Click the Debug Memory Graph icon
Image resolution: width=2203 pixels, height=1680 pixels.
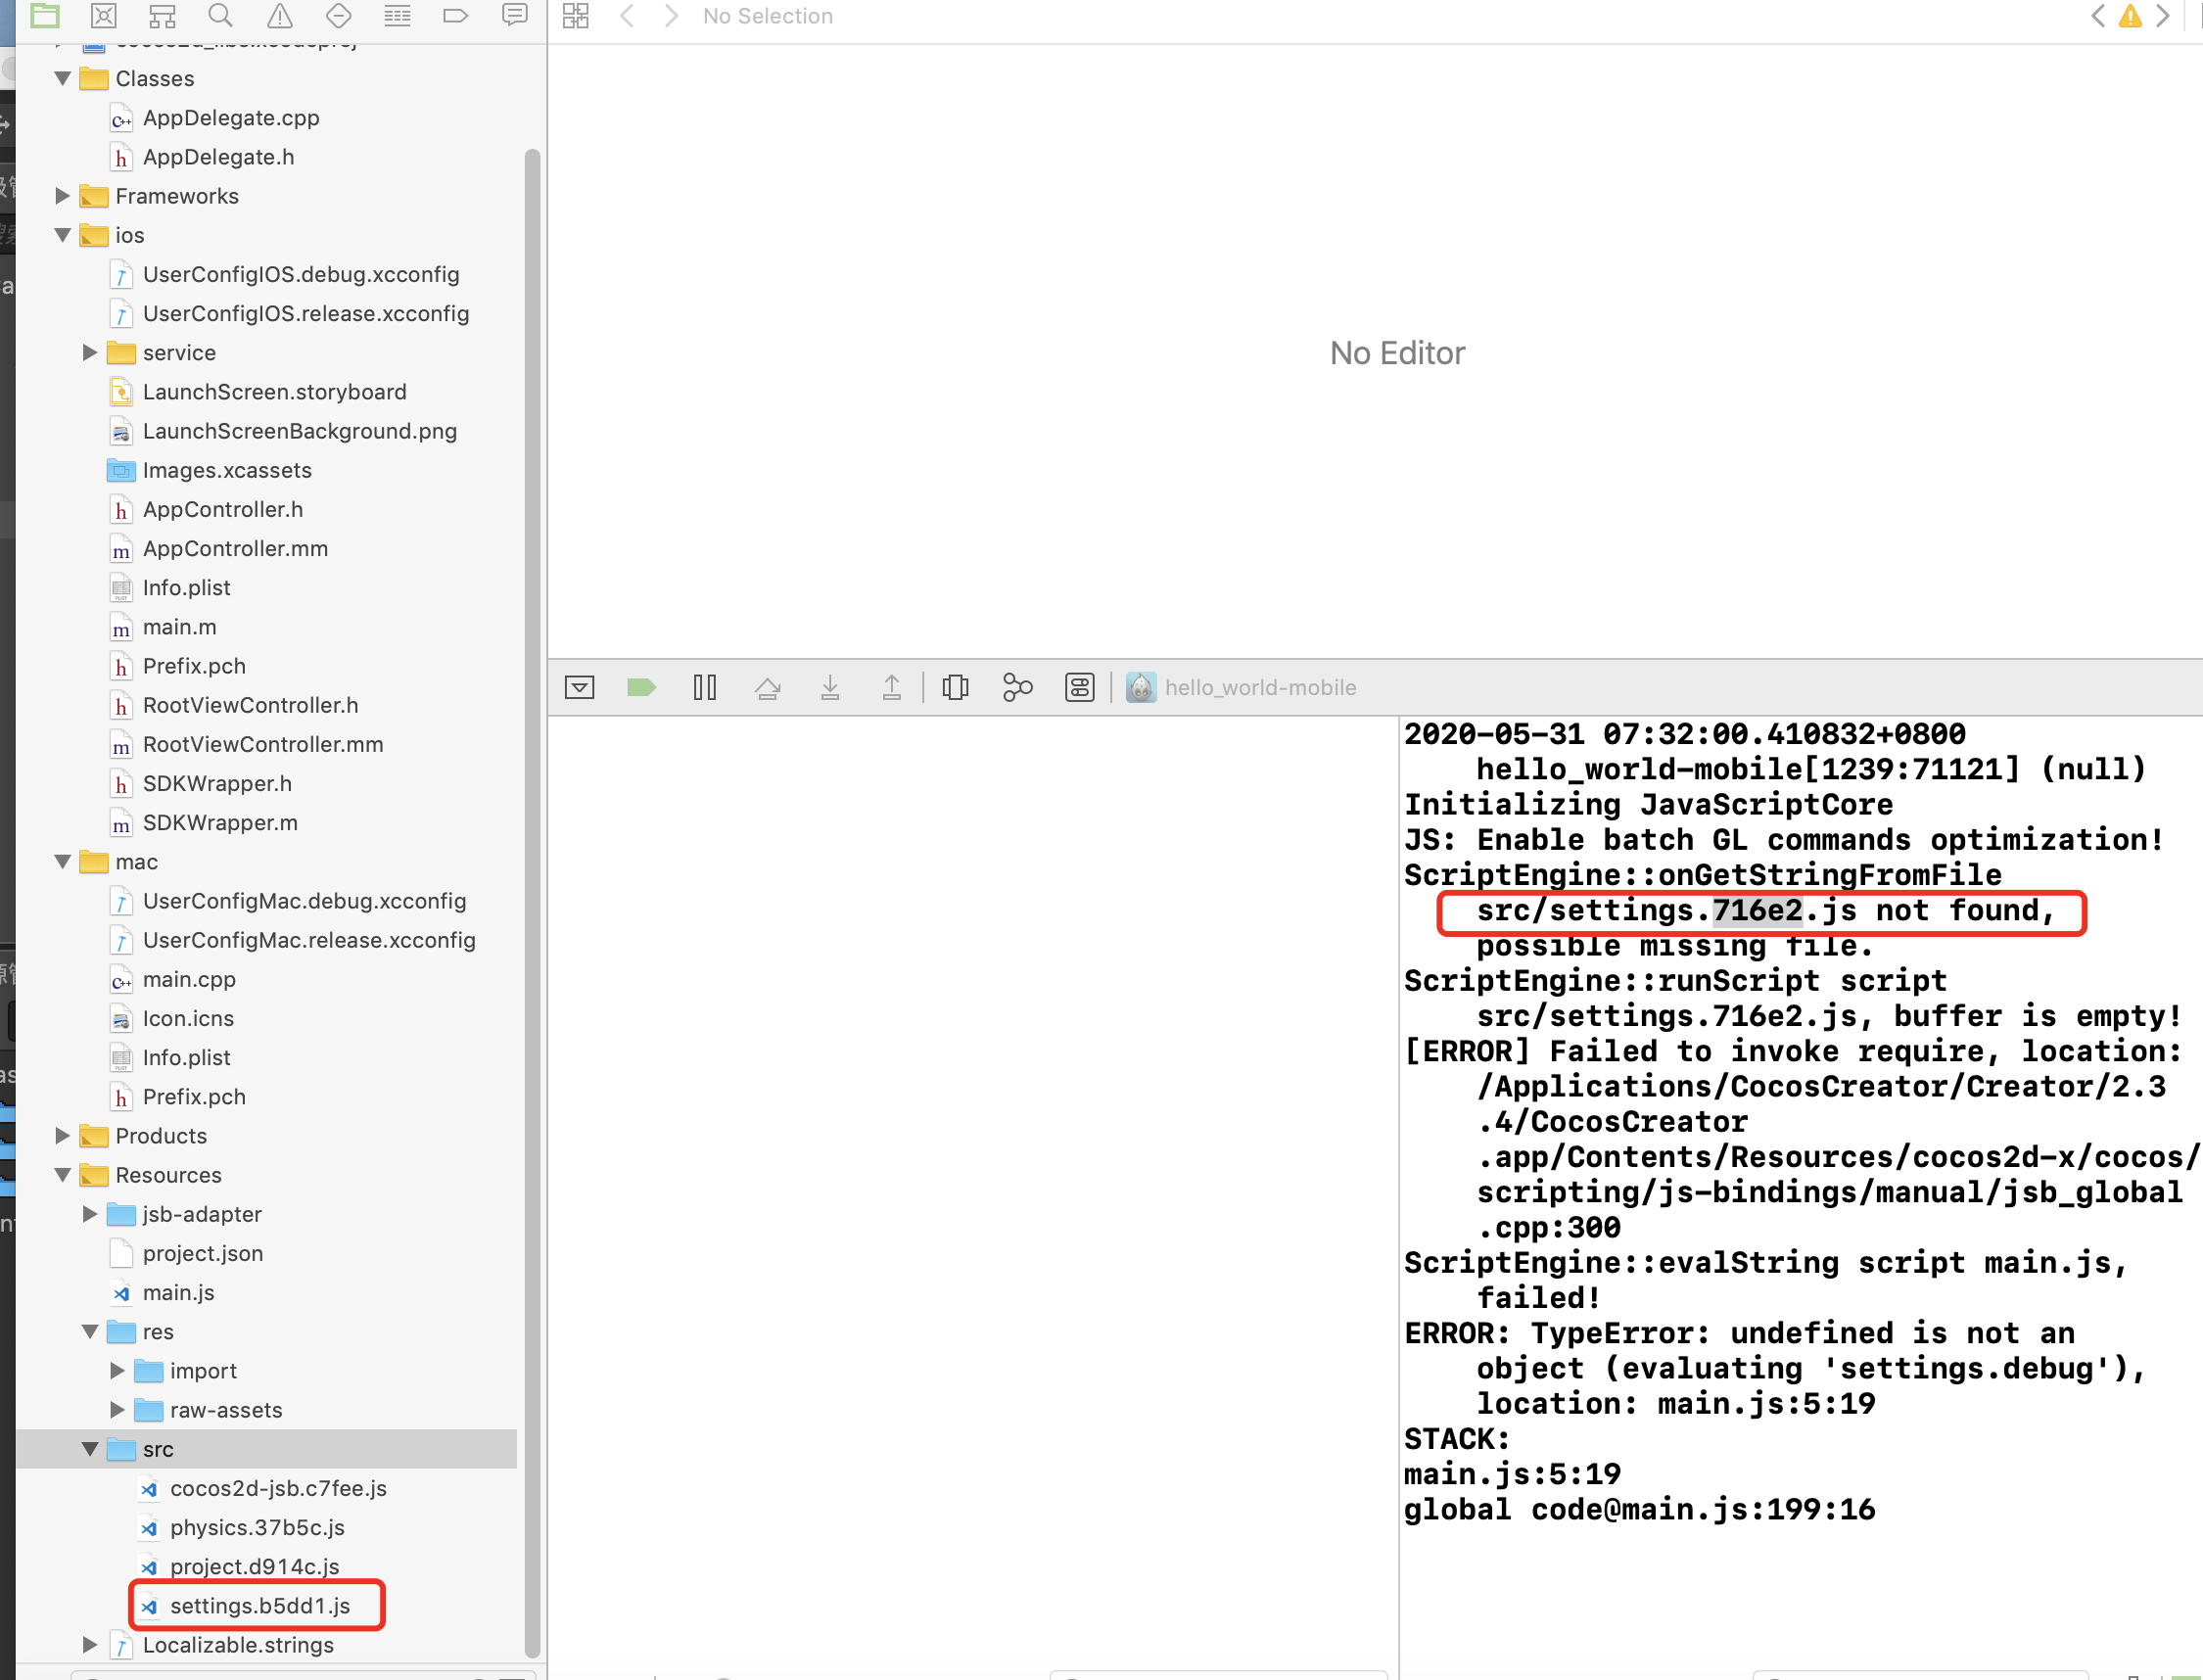coord(1017,687)
